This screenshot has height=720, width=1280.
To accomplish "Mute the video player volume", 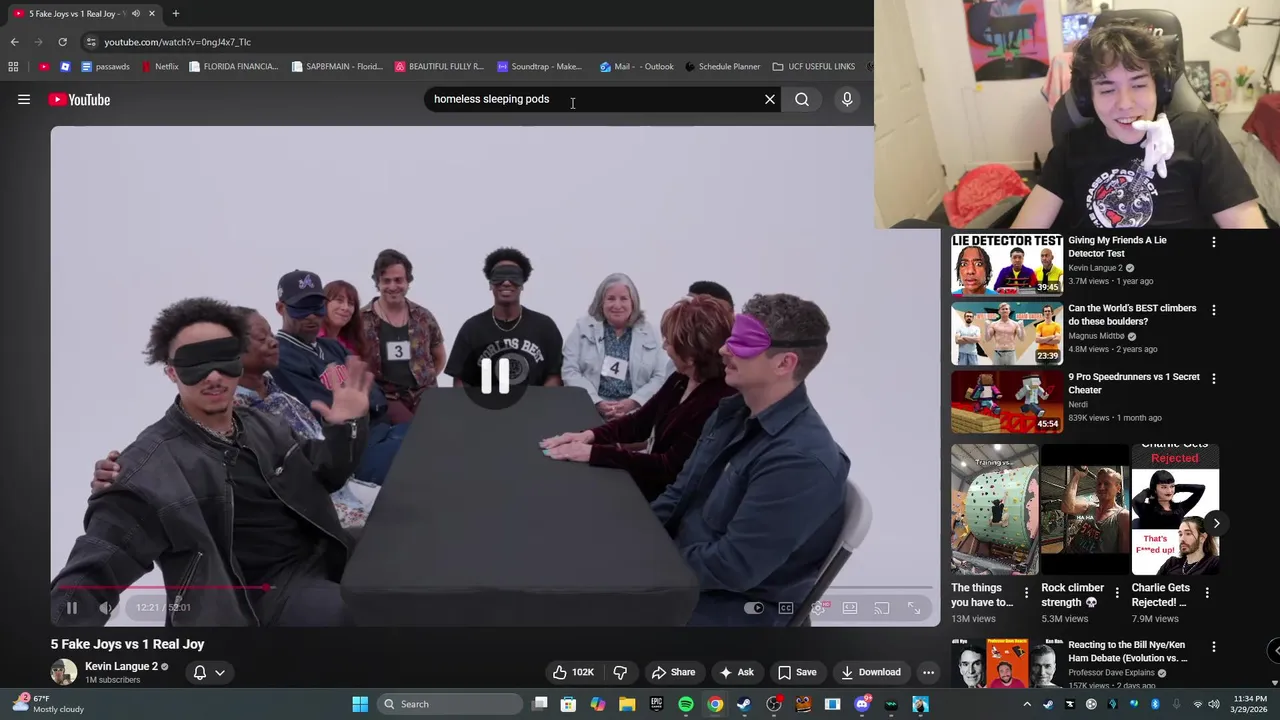I will (106, 607).
